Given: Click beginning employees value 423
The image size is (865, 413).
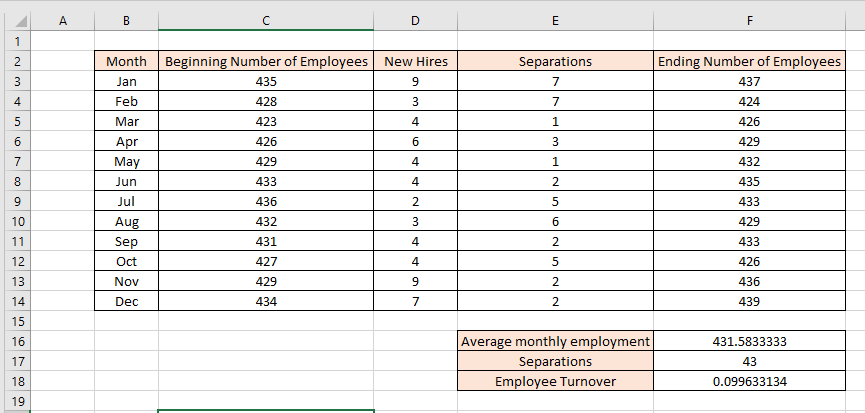Looking at the screenshot, I should (x=266, y=121).
